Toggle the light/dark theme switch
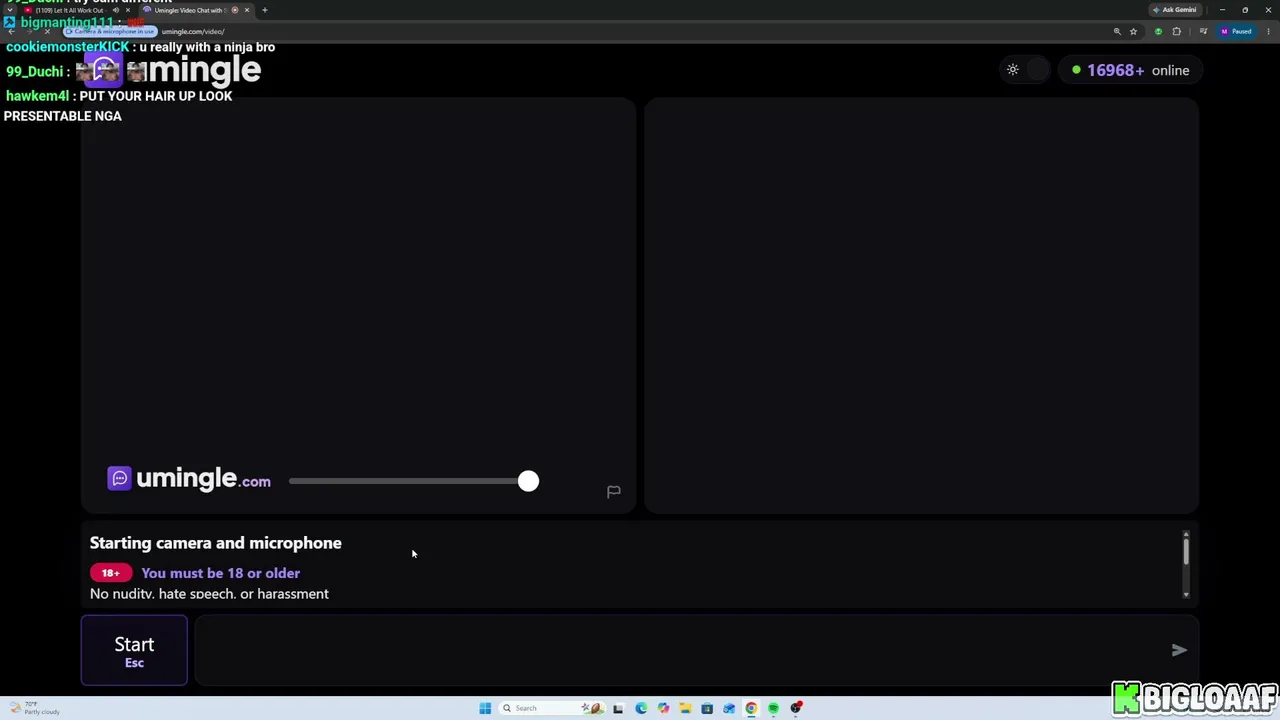This screenshot has width=1280, height=720. pos(1025,70)
